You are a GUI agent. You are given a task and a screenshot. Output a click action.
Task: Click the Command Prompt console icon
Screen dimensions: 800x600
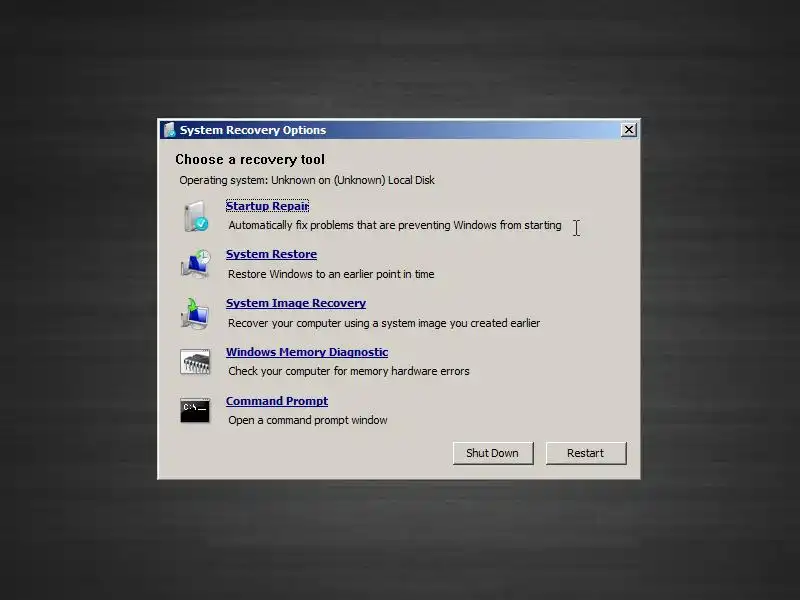[x=195, y=411]
